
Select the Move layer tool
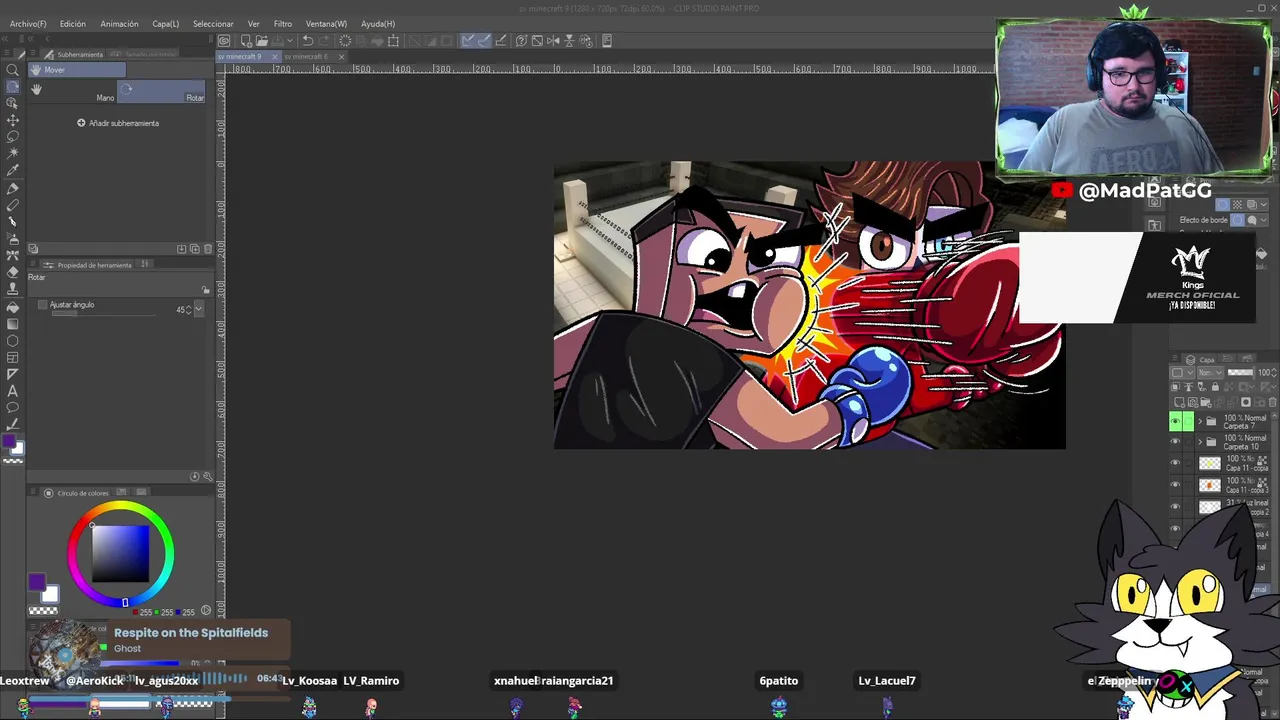(x=12, y=121)
